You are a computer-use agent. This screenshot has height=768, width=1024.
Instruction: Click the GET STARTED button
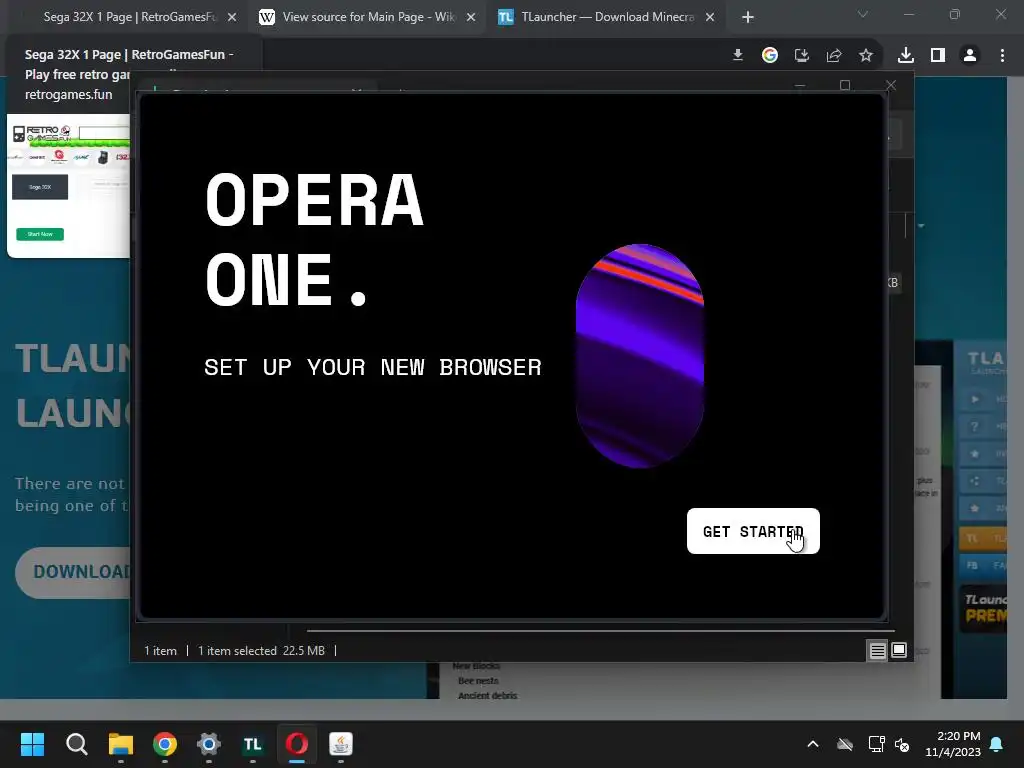click(x=753, y=531)
